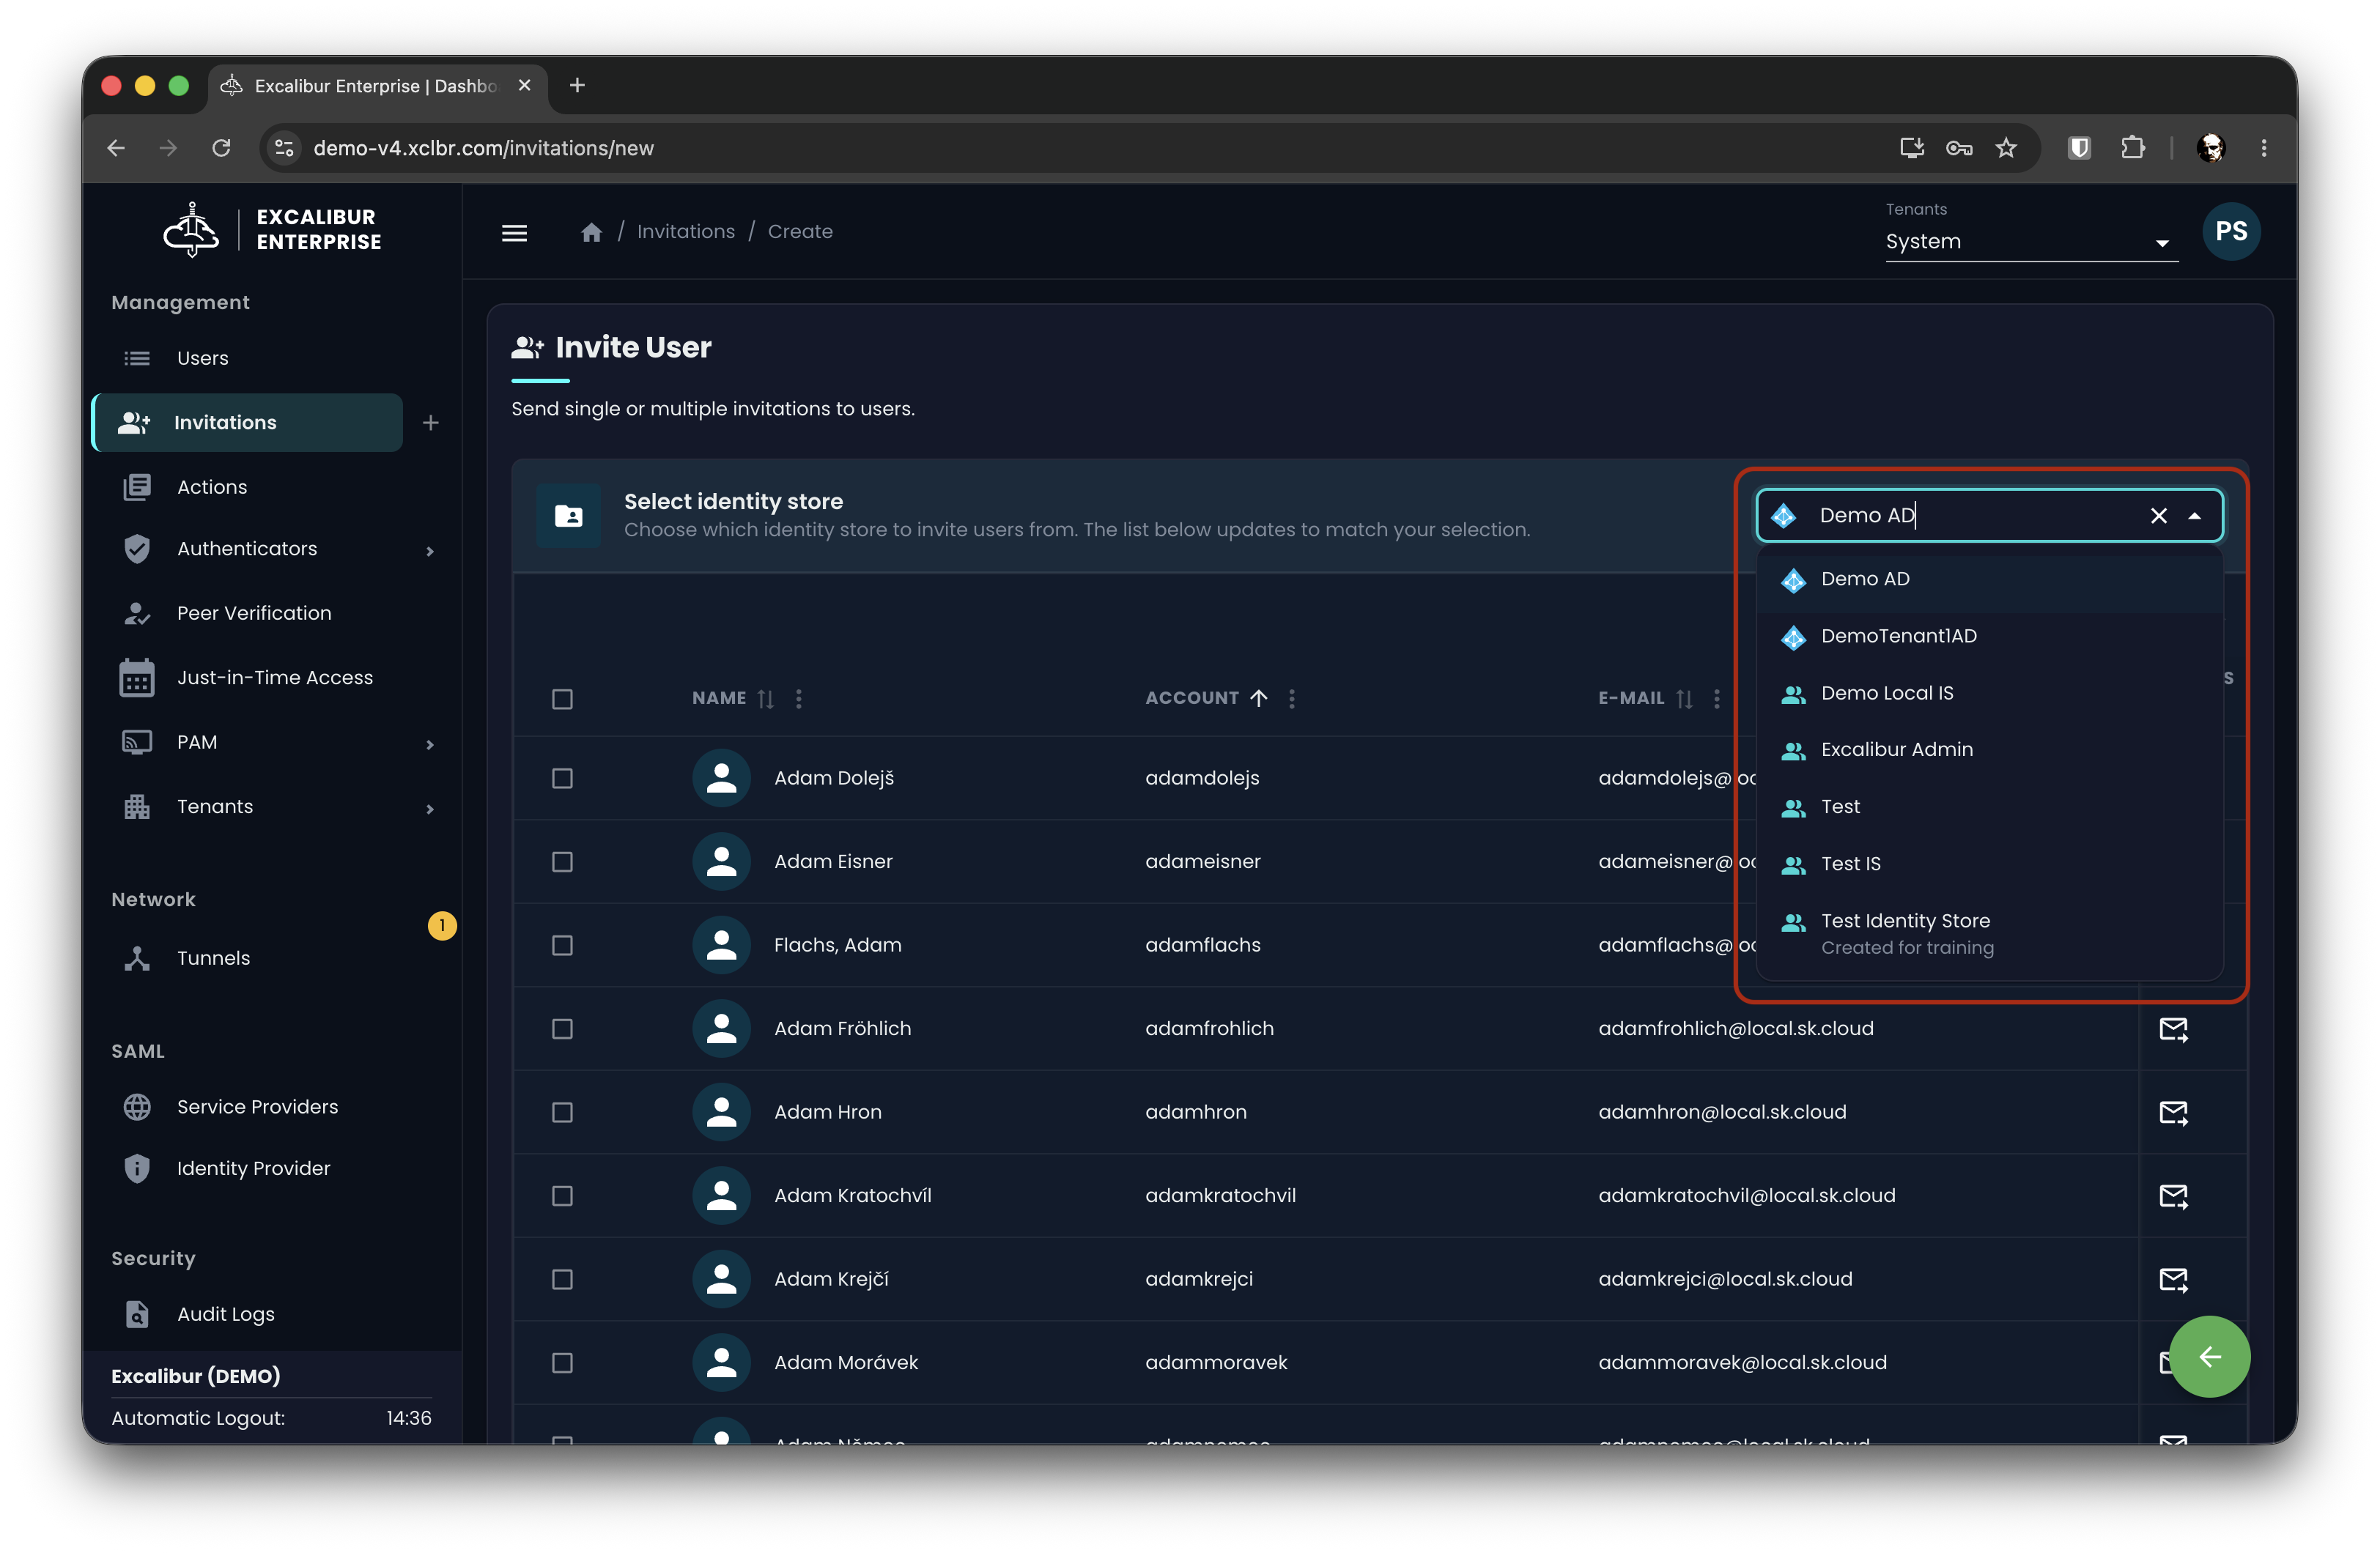
Task: Sort table by the Name sort icon
Action: coord(765,699)
